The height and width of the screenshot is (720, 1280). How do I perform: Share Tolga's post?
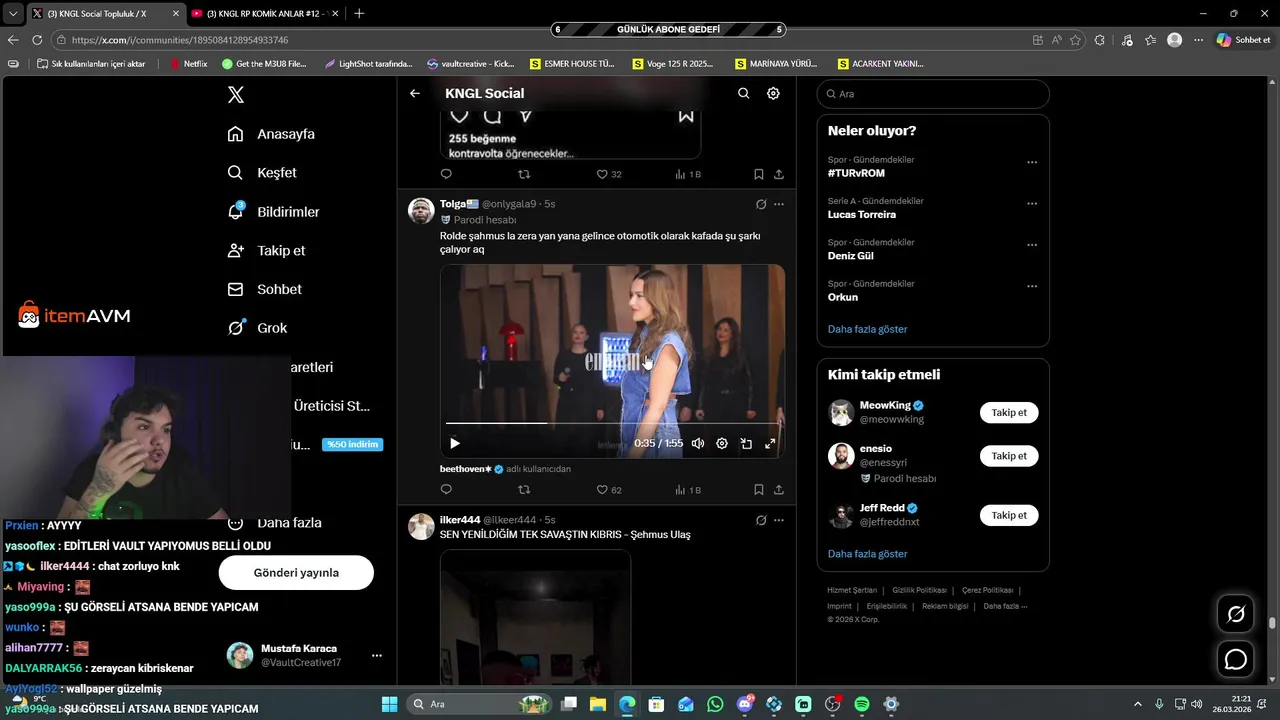(x=779, y=490)
